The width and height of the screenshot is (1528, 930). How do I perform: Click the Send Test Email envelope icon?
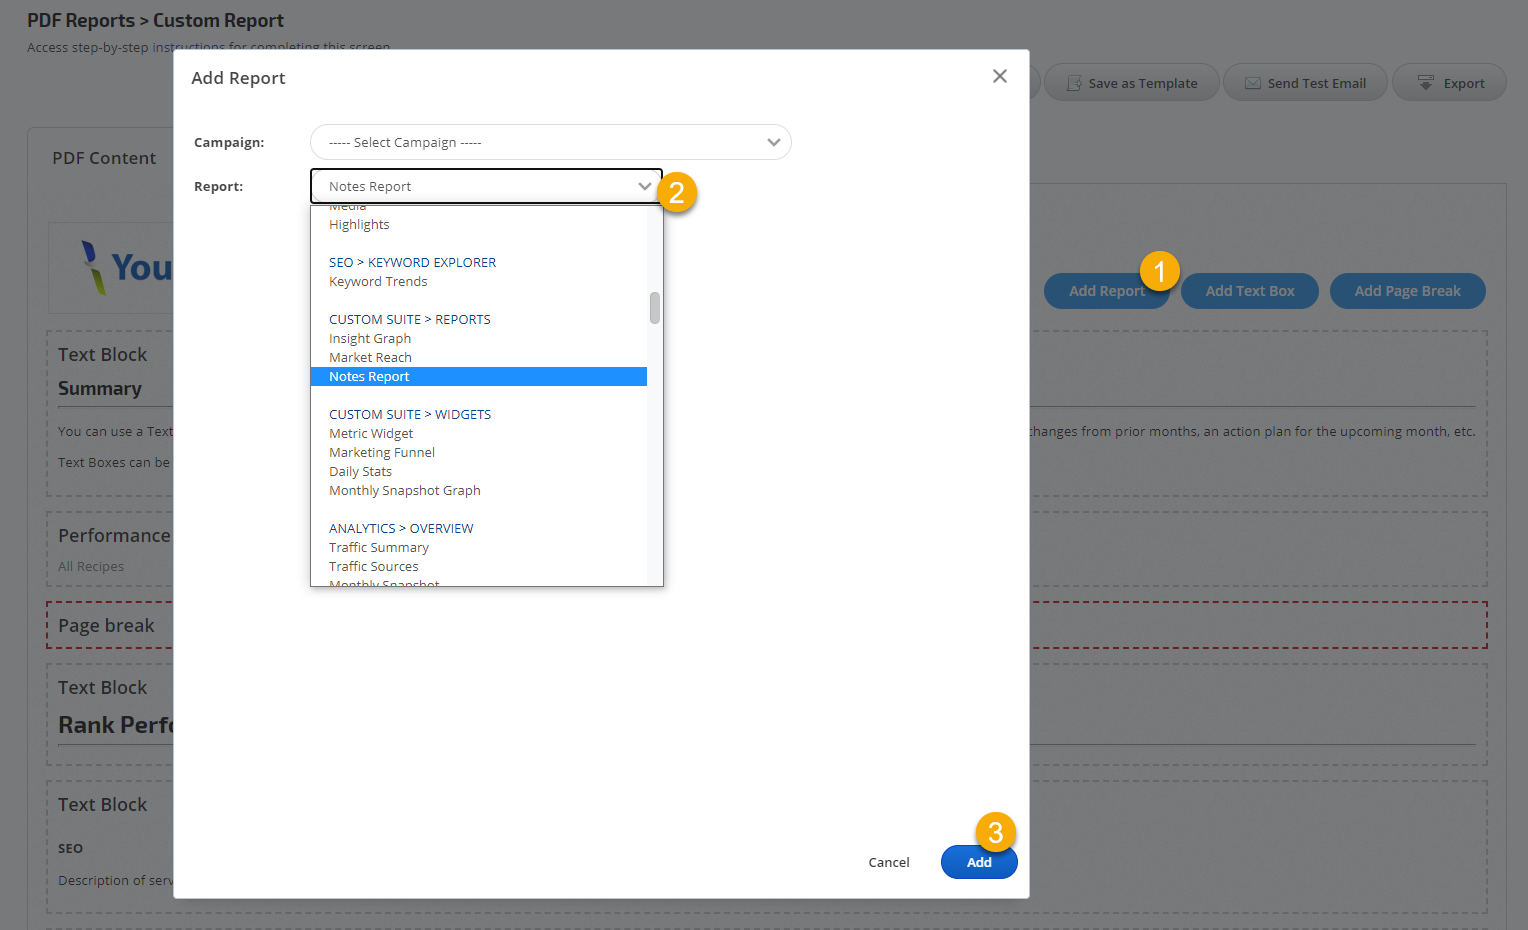coord(1252,83)
